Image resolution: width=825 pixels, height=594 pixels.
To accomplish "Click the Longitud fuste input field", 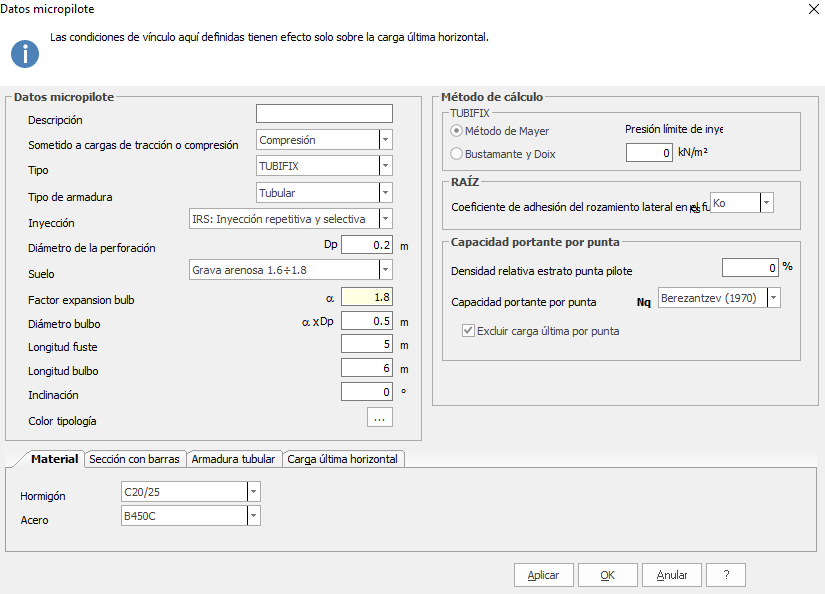I will click(x=367, y=344).
